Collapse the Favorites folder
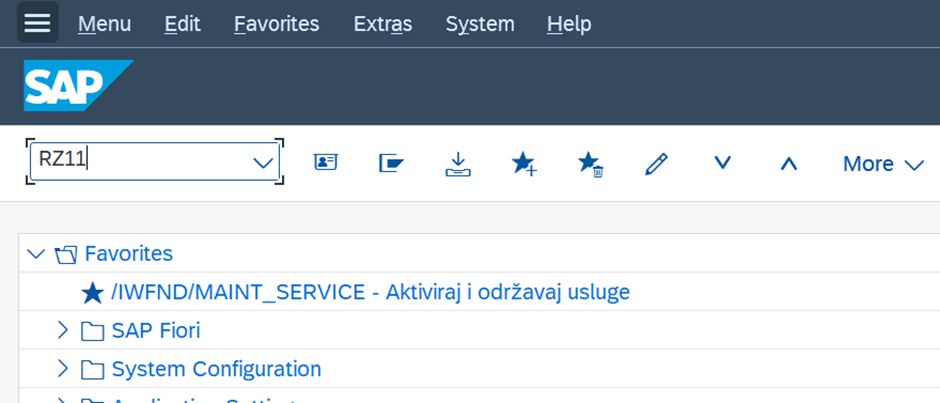The width and height of the screenshot is (940, 403). click(37, 254)
